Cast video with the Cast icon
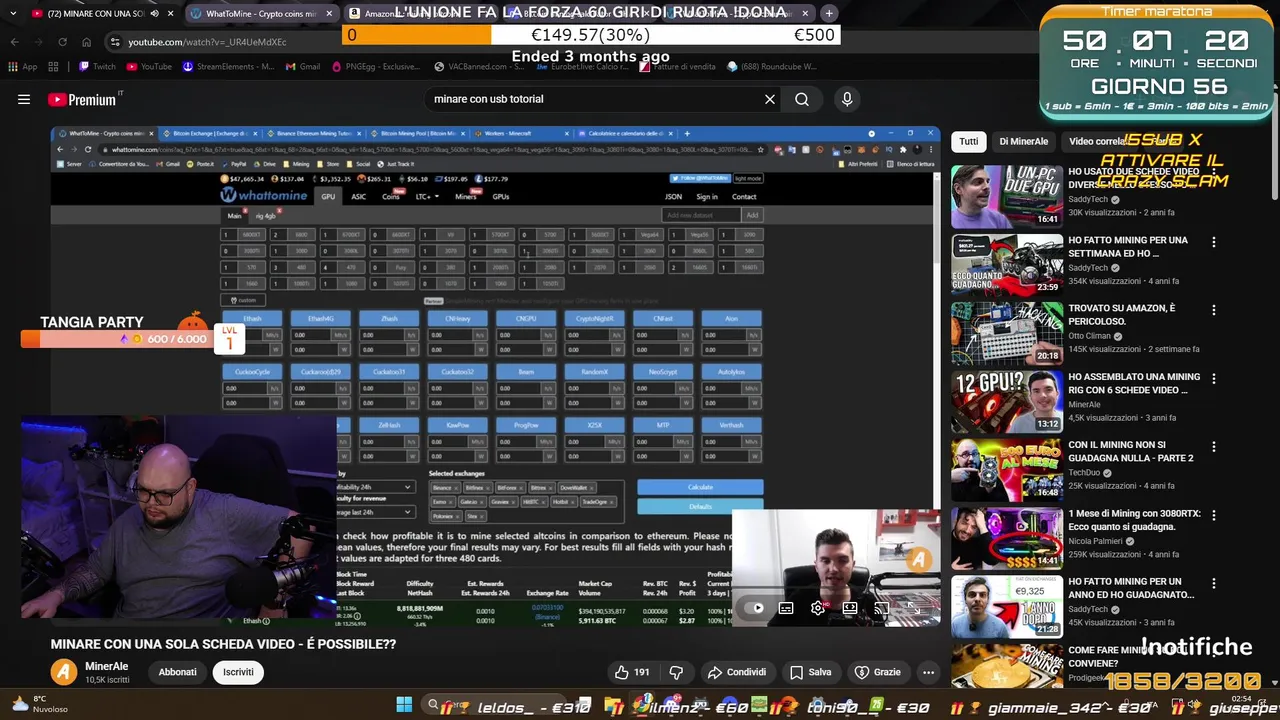Viewport: 1280px width, 720px height. point(881,607)
